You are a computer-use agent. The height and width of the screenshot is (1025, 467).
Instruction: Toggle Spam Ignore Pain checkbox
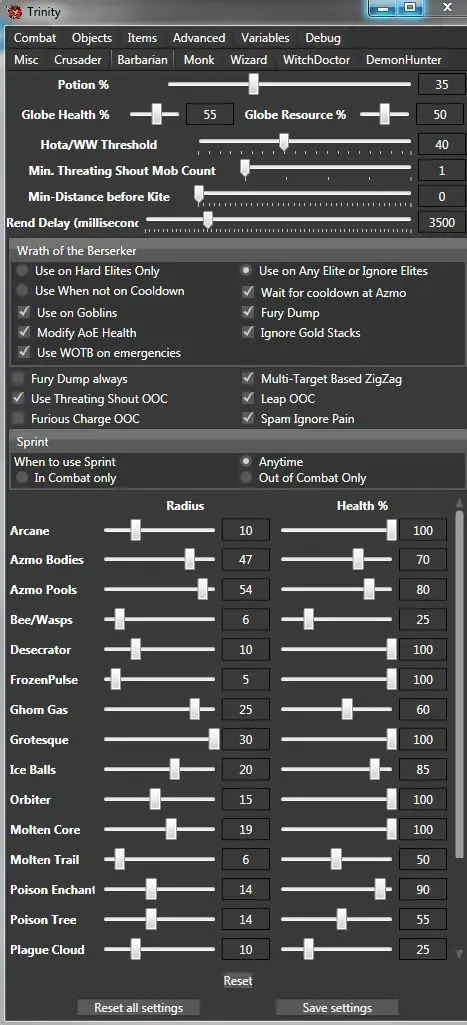[248, 418]
